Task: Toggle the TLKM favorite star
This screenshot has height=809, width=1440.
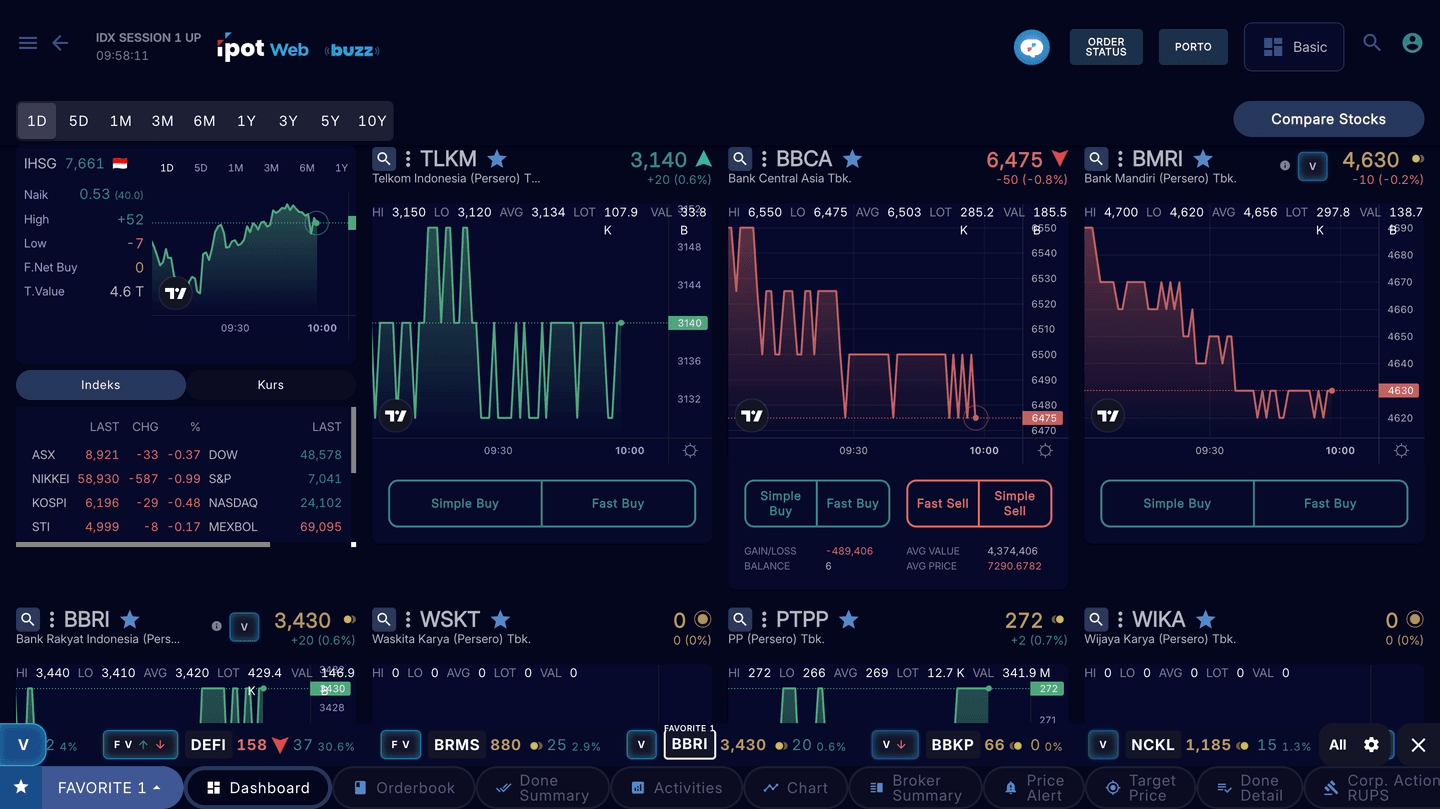Action: (x=497, y=159)
